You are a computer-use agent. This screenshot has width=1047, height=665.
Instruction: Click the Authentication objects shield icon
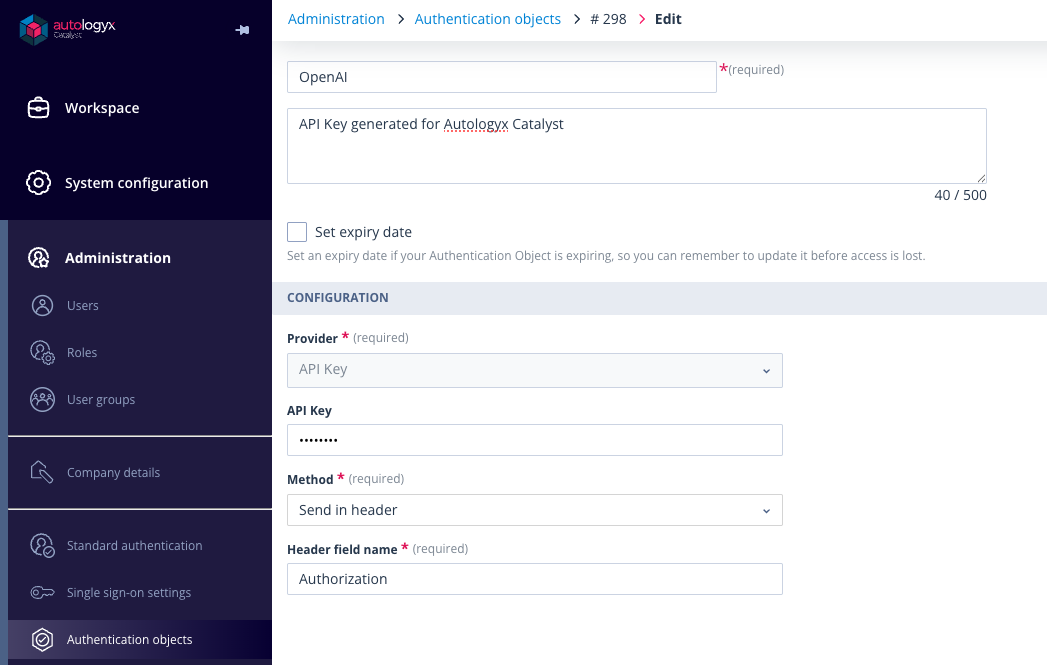tap(42, 640)
